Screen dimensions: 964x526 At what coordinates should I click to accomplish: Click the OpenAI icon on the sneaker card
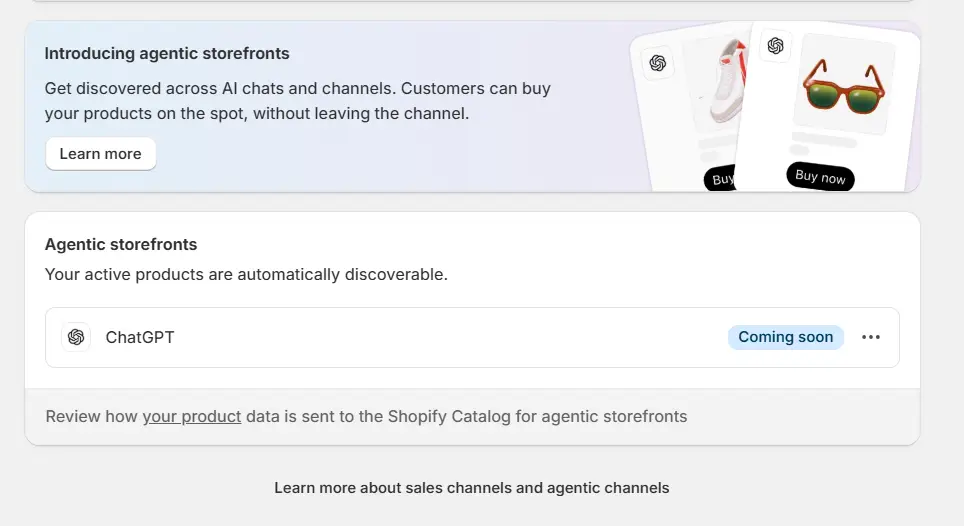[x=657, y=63]
